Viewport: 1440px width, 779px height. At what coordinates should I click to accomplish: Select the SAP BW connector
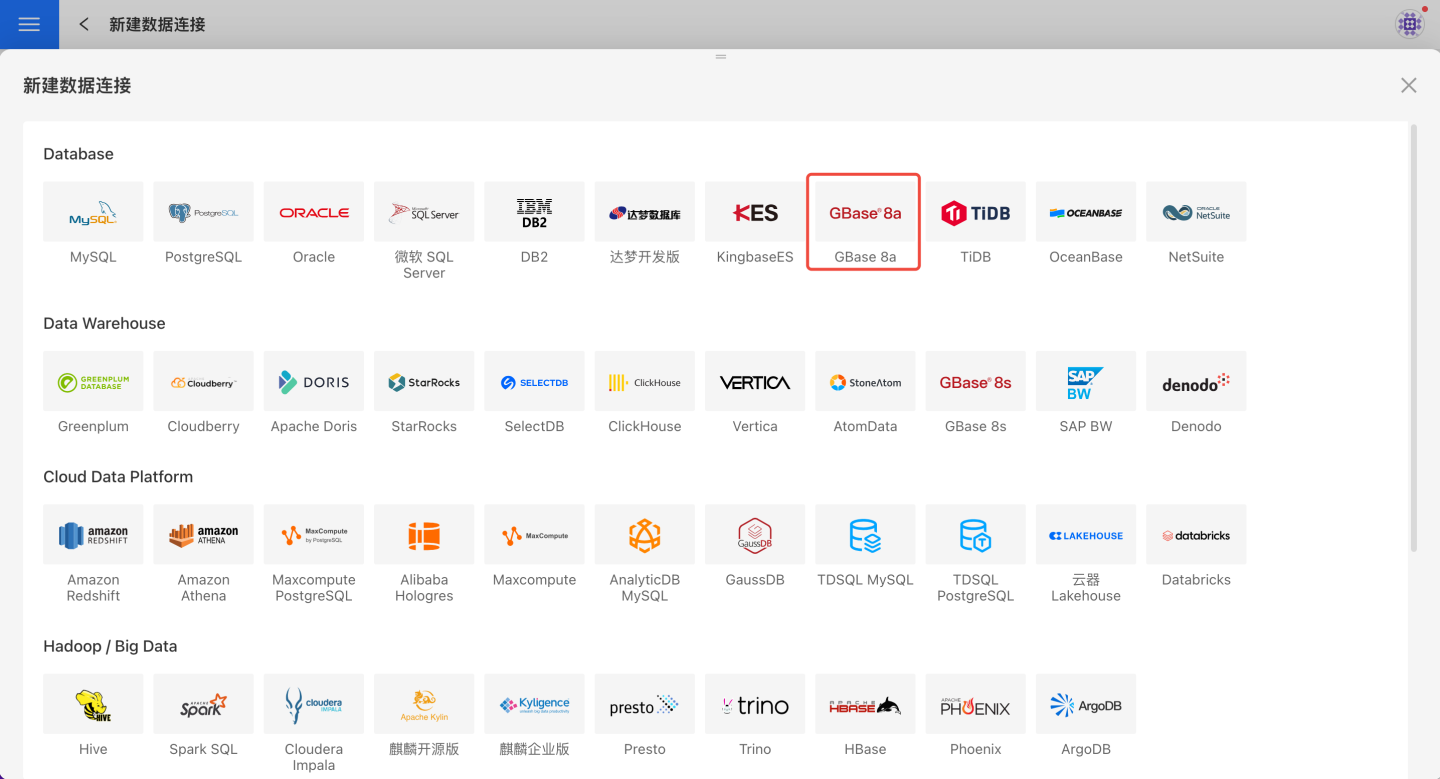pos(1085,382)
